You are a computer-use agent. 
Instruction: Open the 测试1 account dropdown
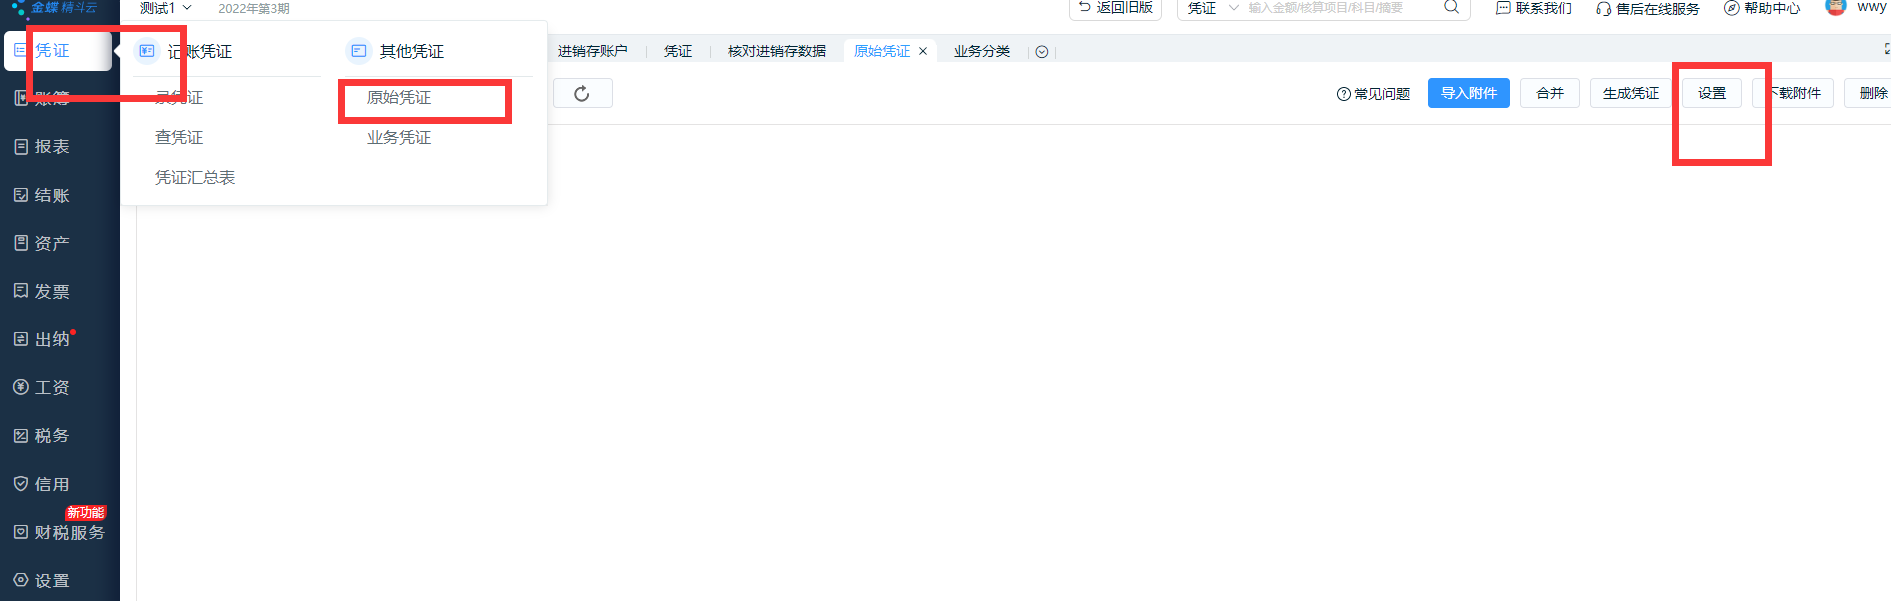(165, 8)
